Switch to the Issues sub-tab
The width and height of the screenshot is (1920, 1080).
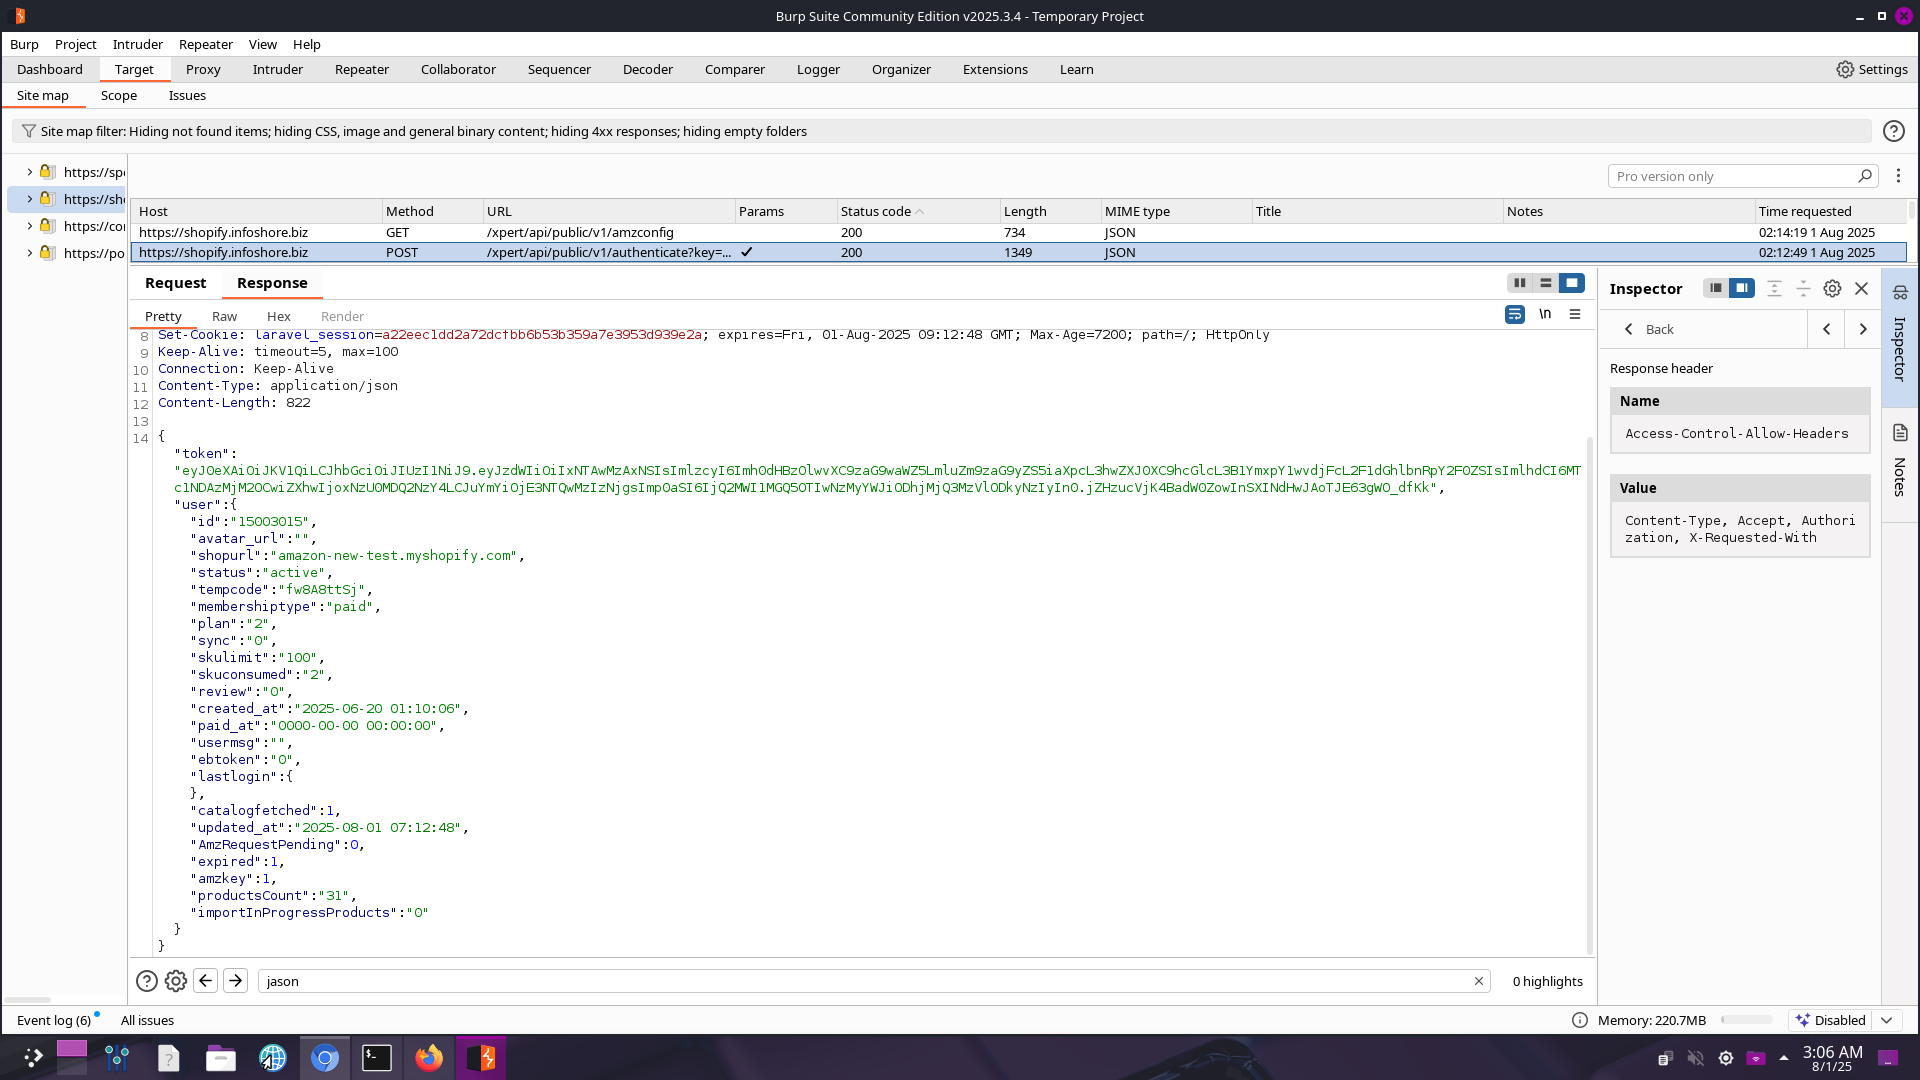coord(187,95)
